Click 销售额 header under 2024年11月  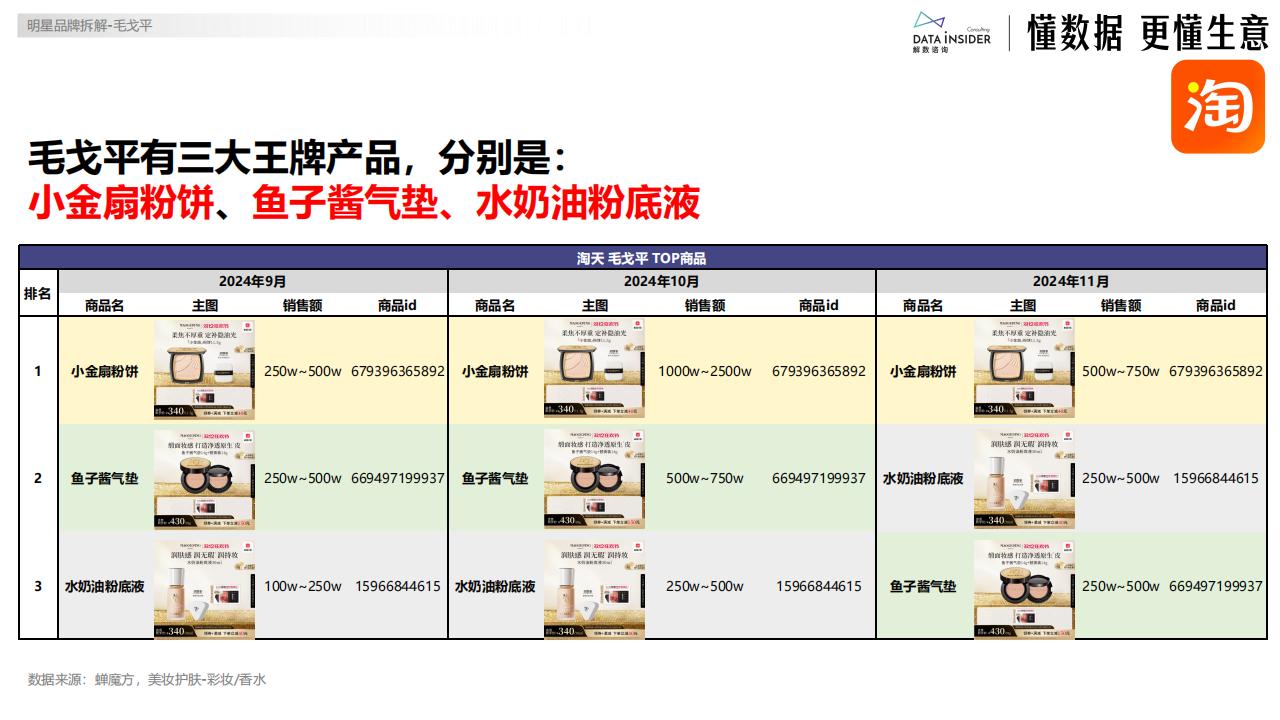1121,306
